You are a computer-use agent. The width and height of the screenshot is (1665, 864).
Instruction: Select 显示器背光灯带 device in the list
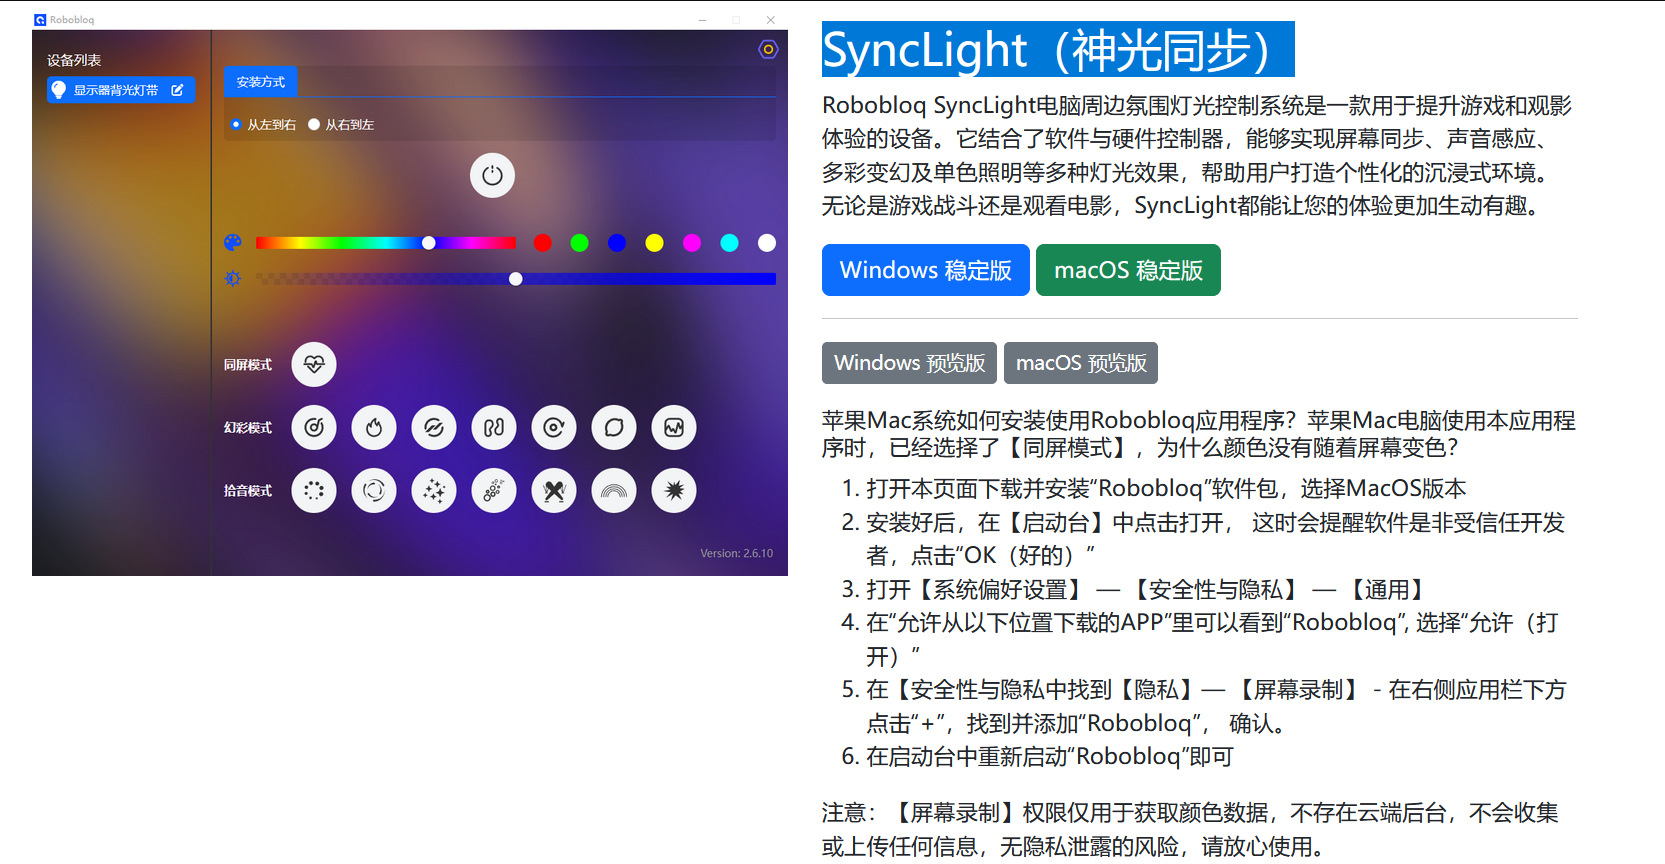[x=121, y=90]
